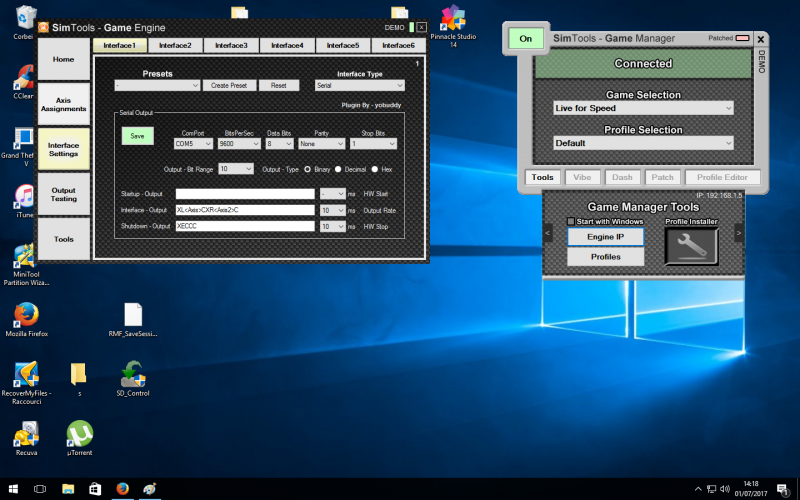Viewport: 800px width, 500px height.
Task: Open the Windows Start menu
Action: [13, 489]
